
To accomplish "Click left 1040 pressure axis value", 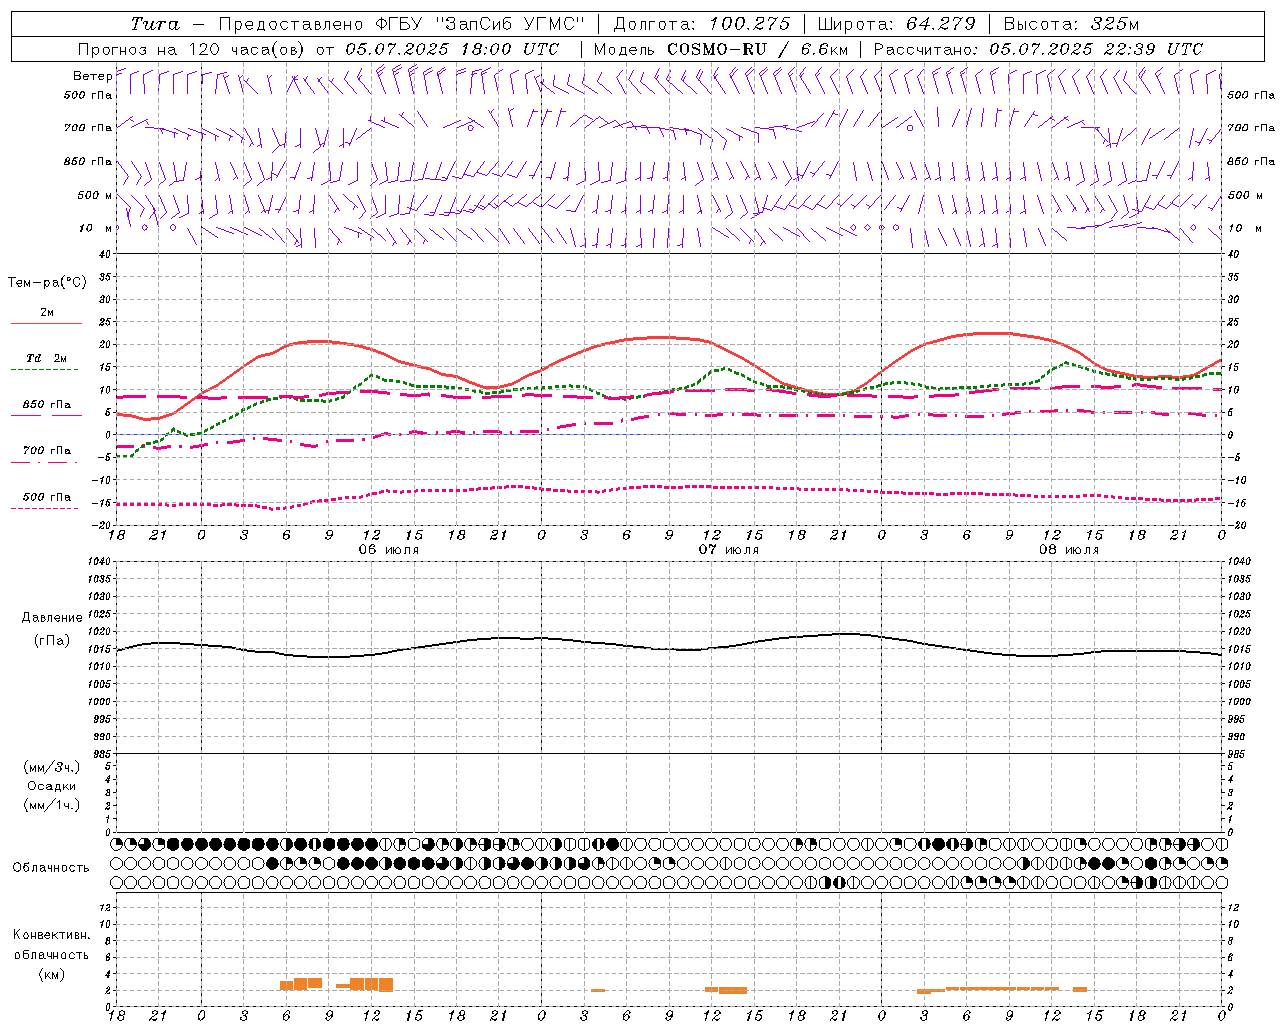I will tap(99, 562).
